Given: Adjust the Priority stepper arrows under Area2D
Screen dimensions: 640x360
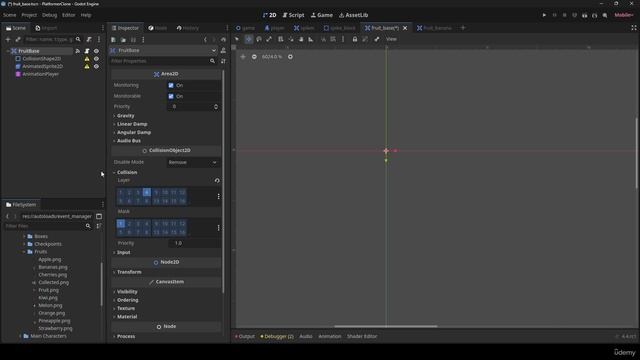Looking at the screenshot, I should click(x=216, y=107).
